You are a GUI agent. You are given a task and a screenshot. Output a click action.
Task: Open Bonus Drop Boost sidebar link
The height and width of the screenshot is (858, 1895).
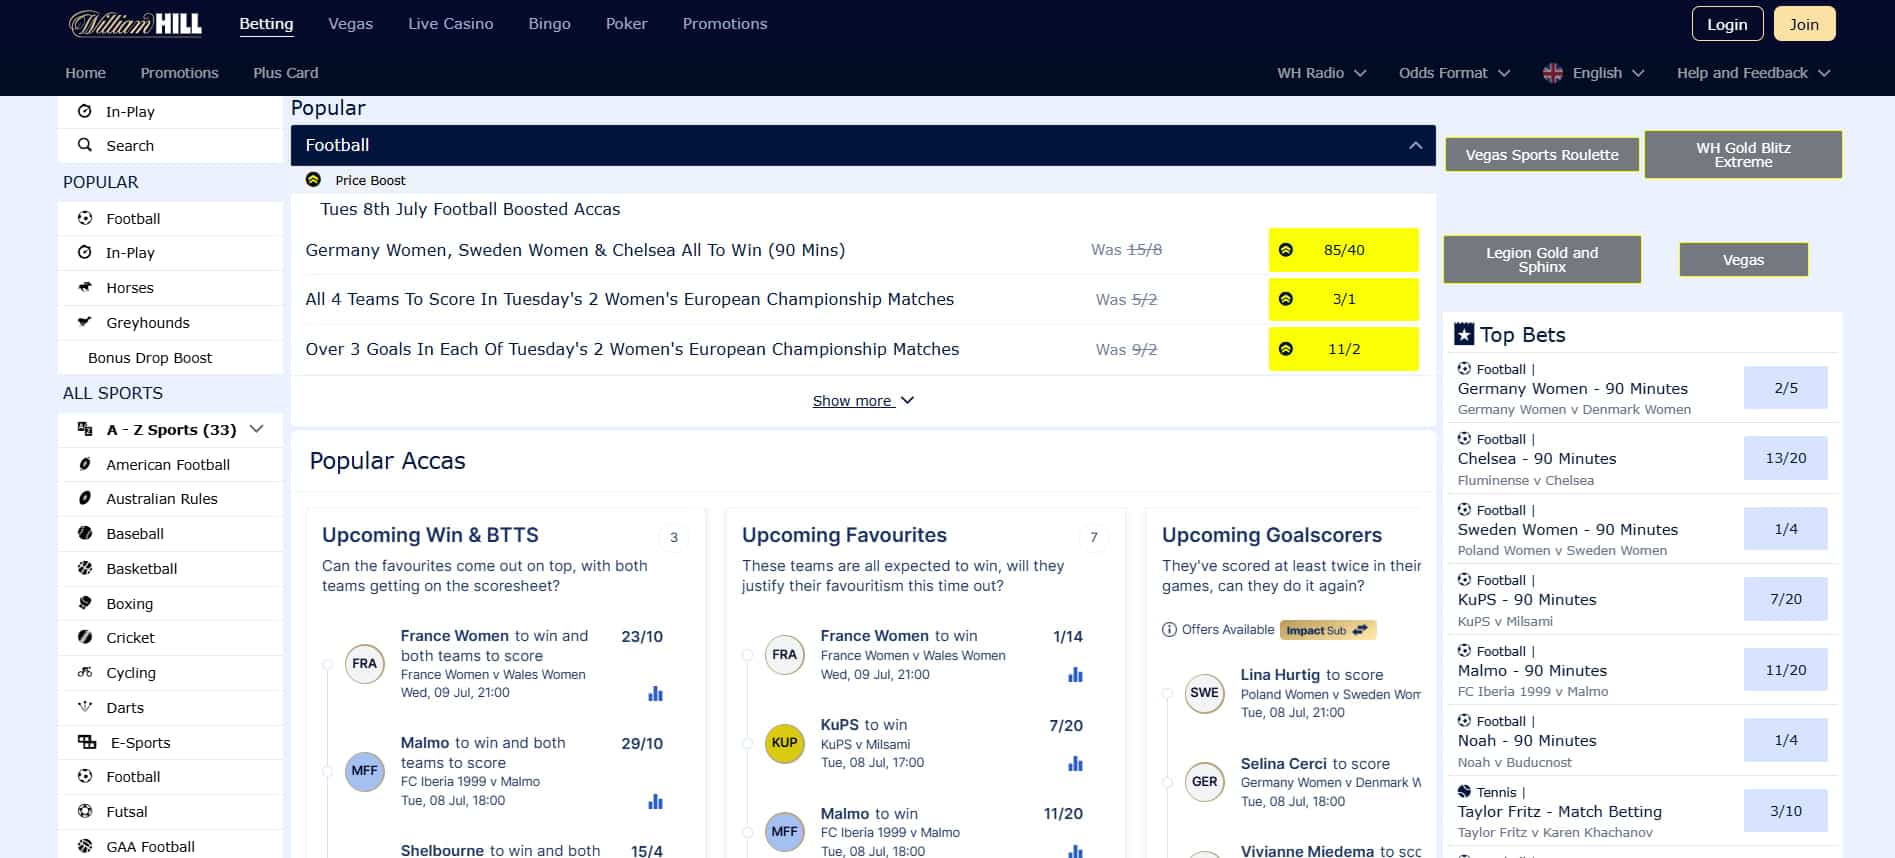pos(150,357)
